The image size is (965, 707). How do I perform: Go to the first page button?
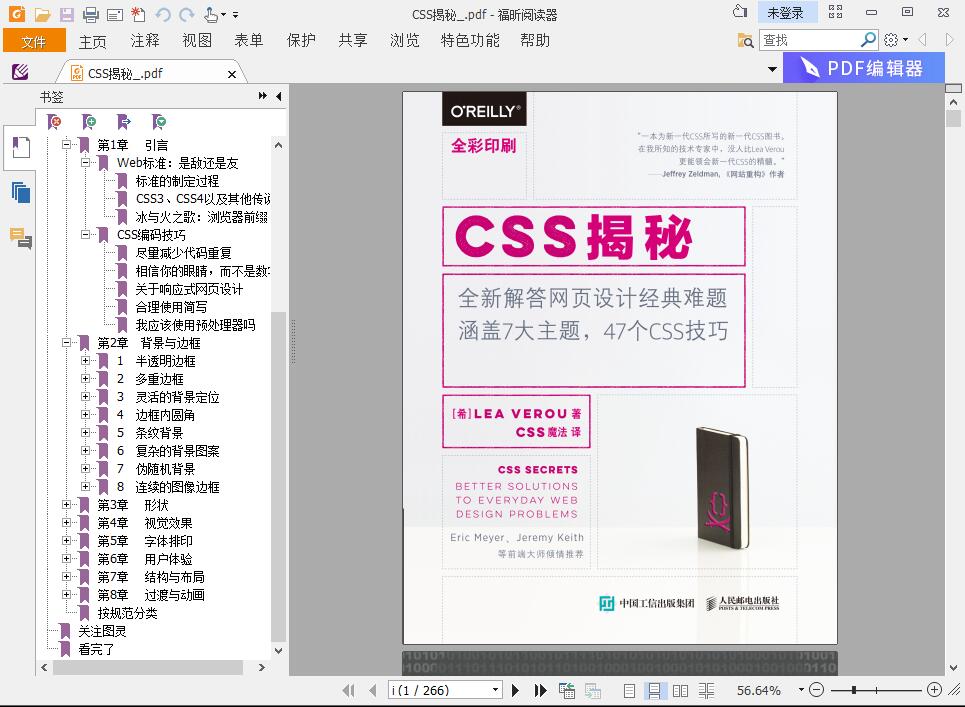pos(348,690)
